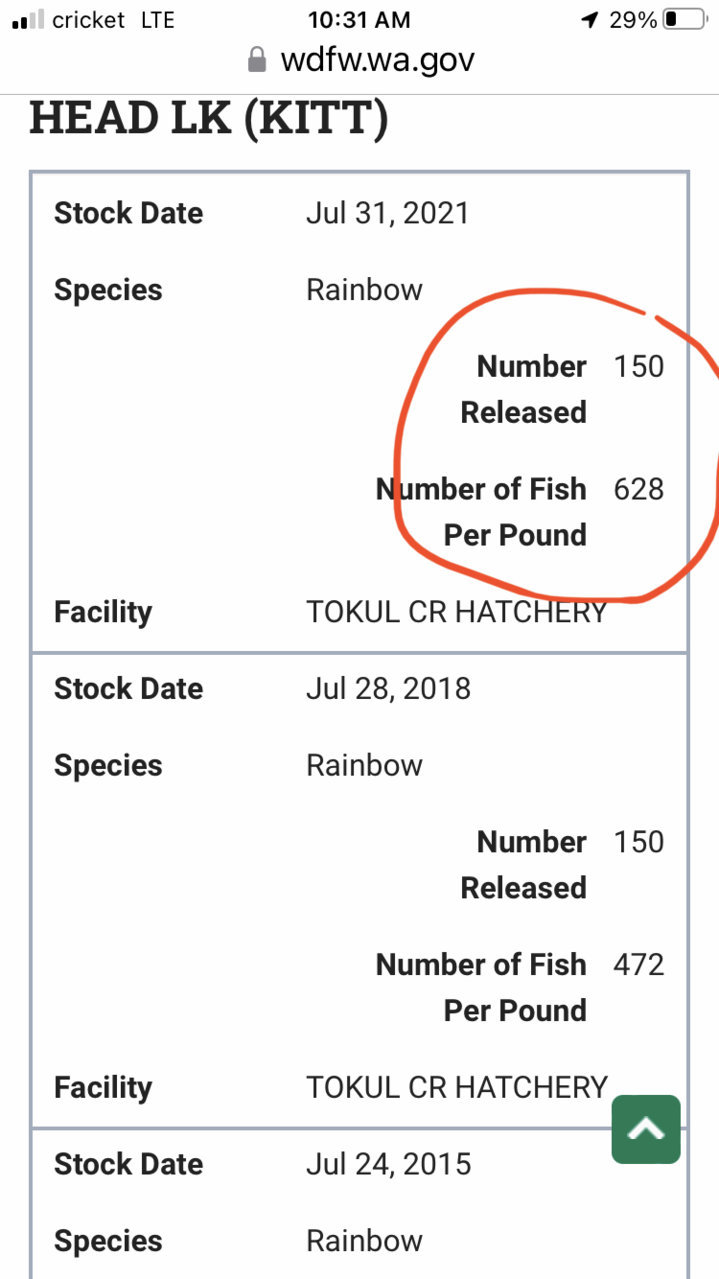Tap the first Number Released label
This screenshot has width=719, height=1279.
click(523, 389)
